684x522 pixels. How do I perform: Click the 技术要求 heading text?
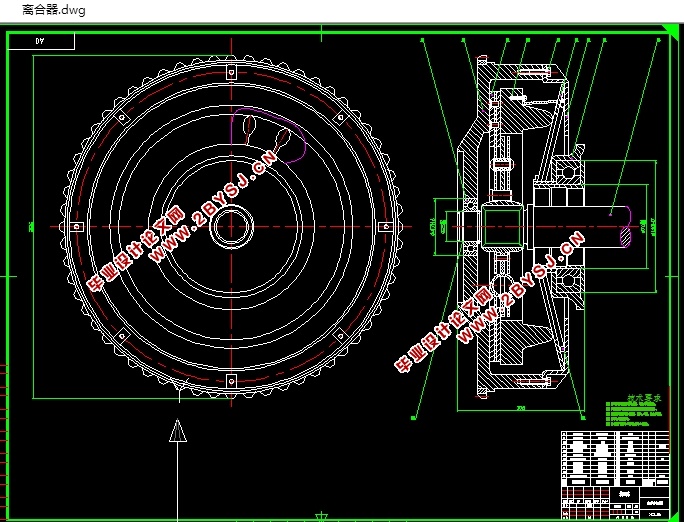(x=644, y=398)
